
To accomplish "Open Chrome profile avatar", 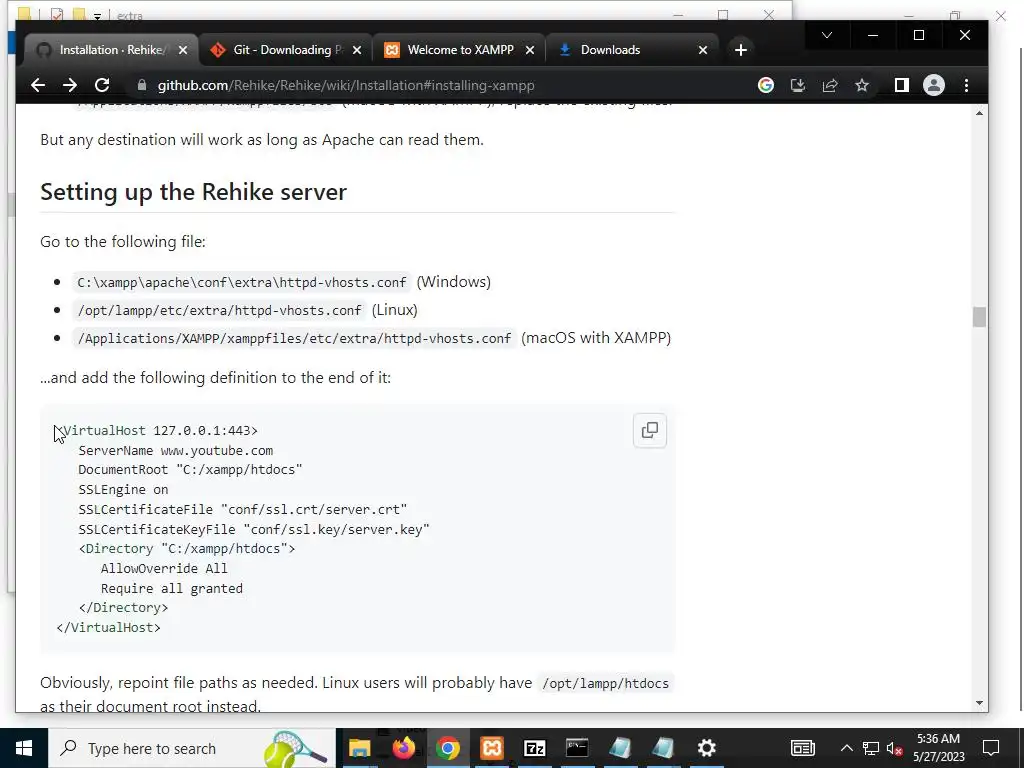I will [934, 86].
